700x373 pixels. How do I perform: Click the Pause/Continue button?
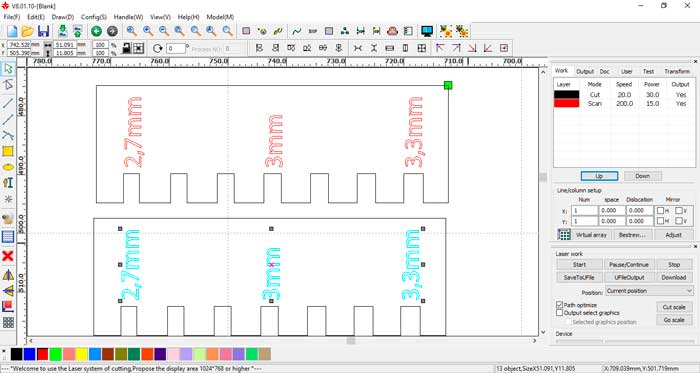[x=629, y=265]
